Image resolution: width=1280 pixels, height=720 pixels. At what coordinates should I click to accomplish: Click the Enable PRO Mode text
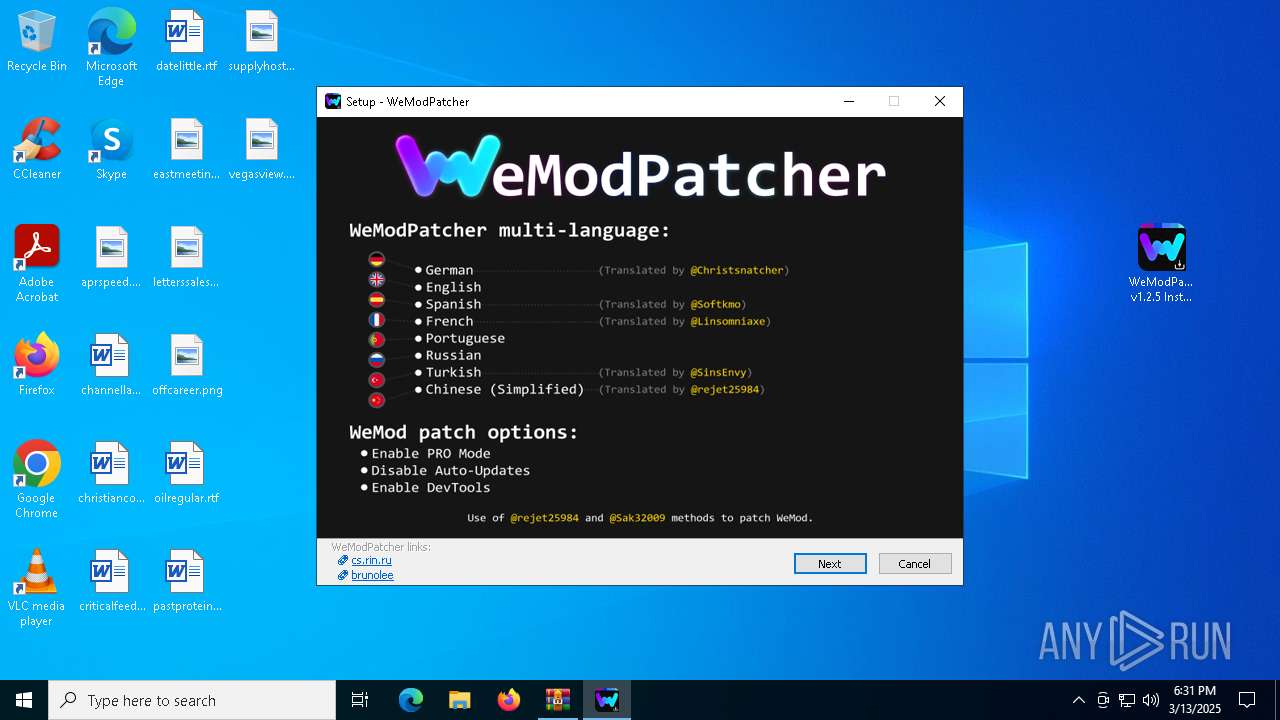431,453
